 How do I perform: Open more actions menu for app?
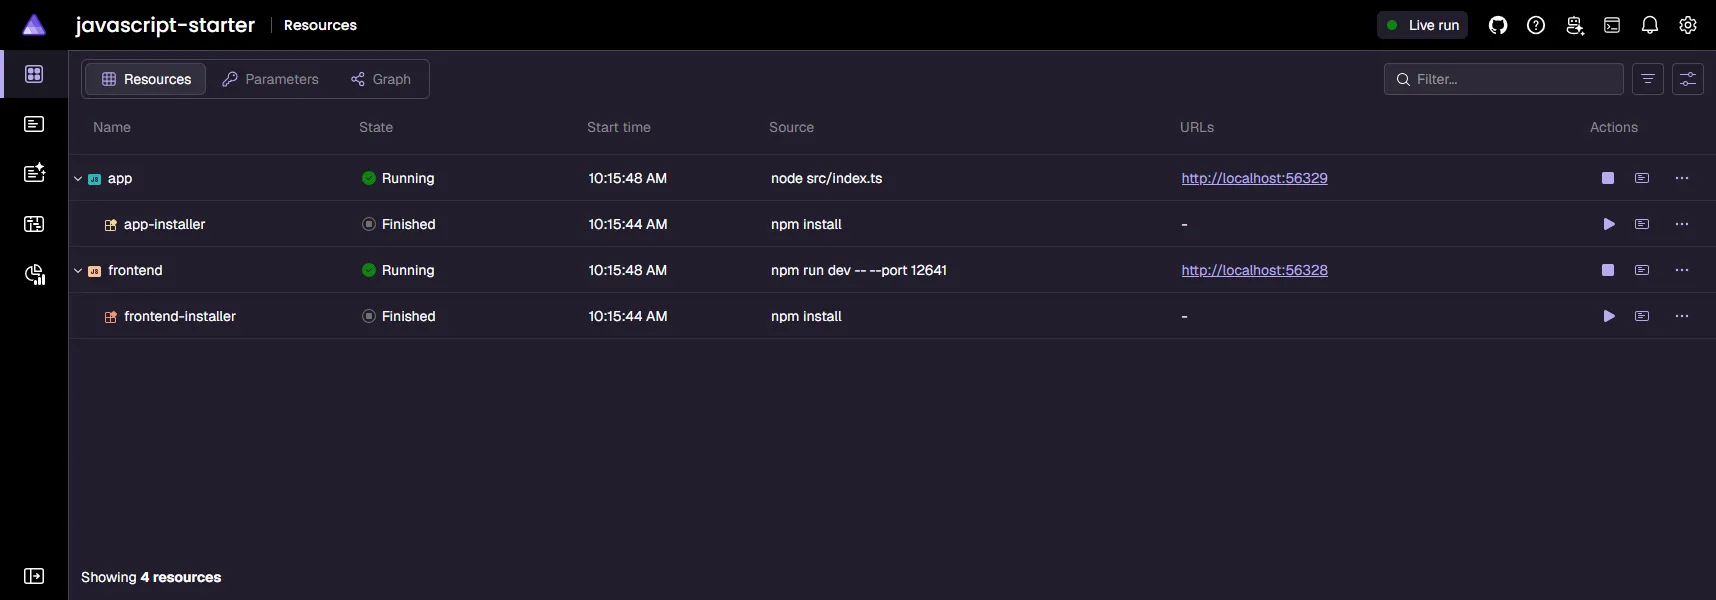(1682, 178)
